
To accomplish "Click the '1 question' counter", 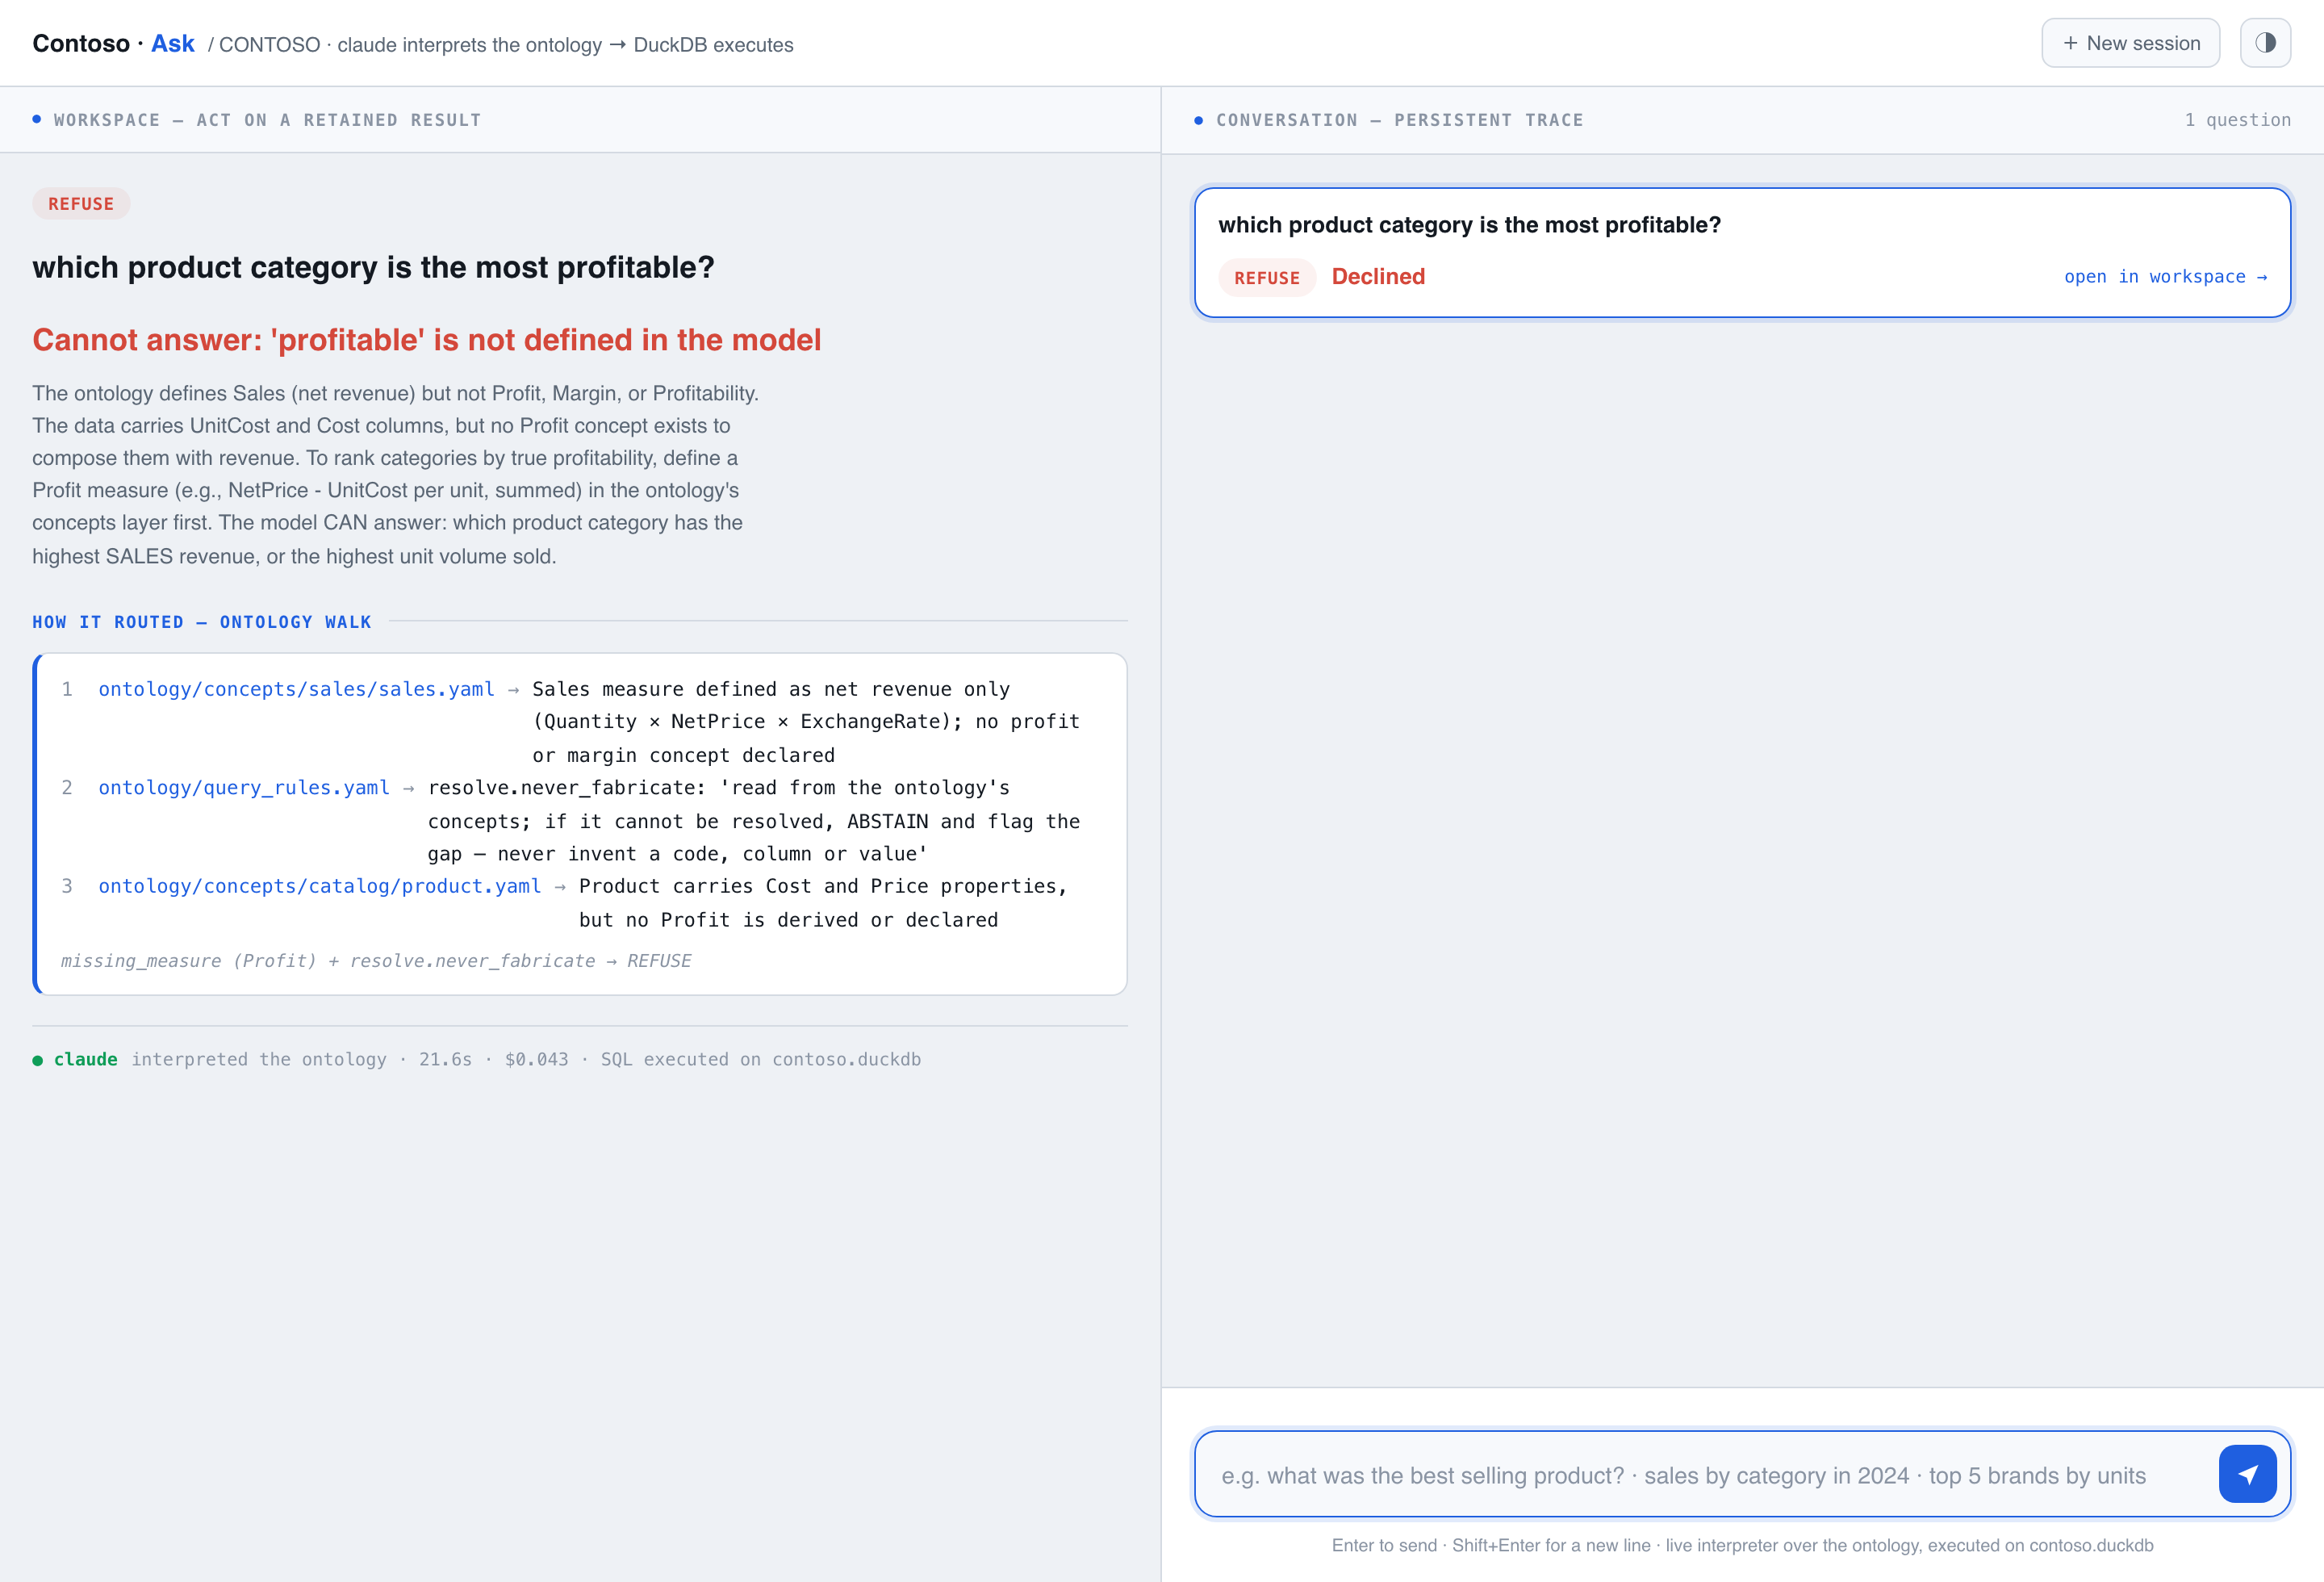I will [2237, 120].
